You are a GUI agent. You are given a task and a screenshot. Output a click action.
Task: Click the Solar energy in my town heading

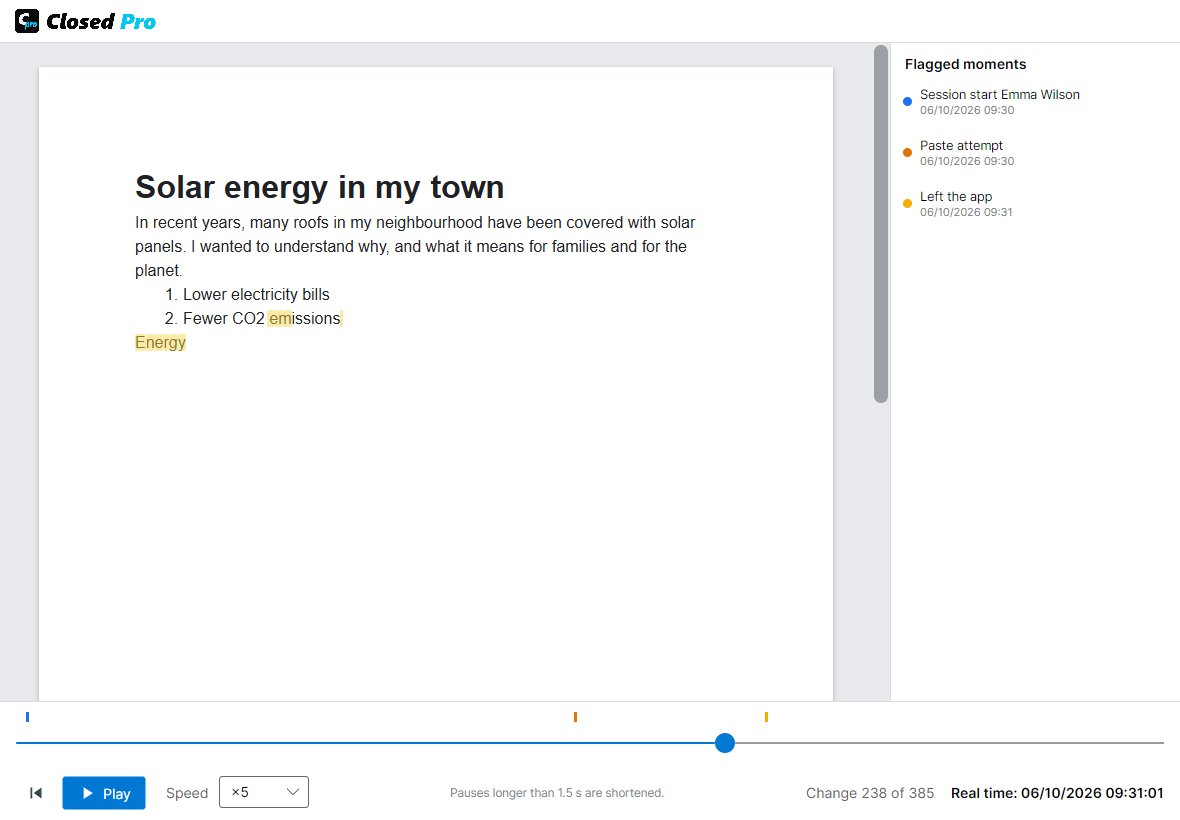(x=319, y=187)
